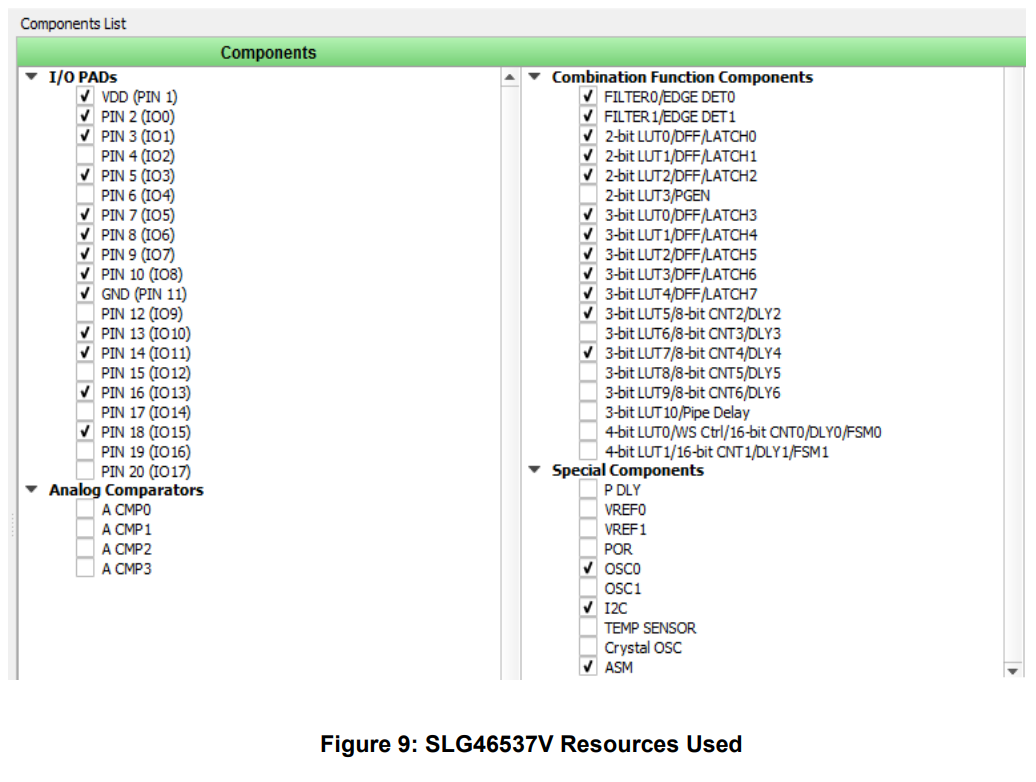Uncheck 3-bit LUT7/8-bit CNT4/DLY4 checkbox
The height and width of the screenshot is (782, 1036).
point(588,353)
